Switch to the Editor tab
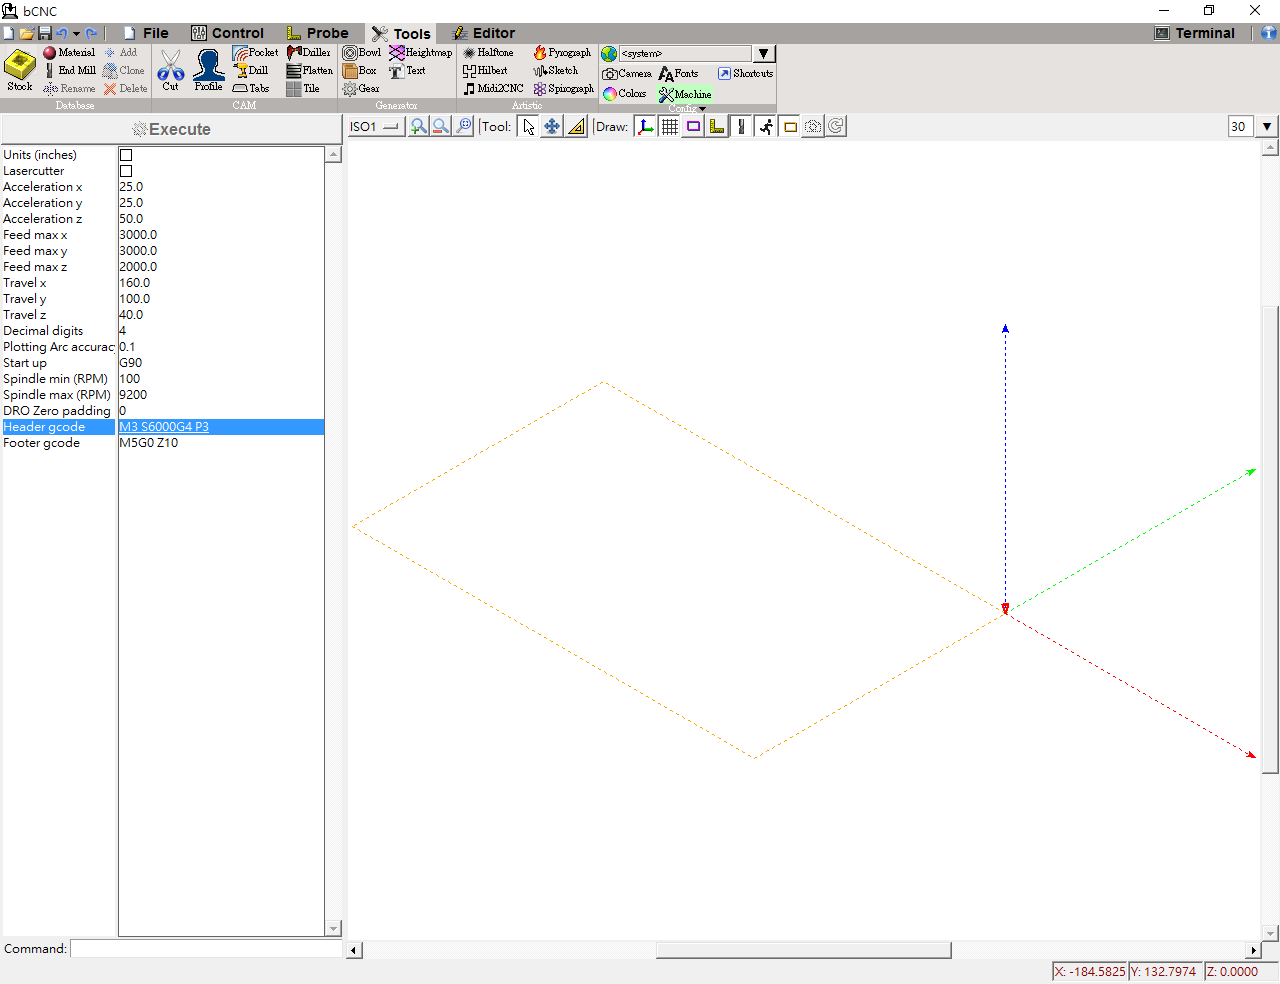 tap(483, 33)
